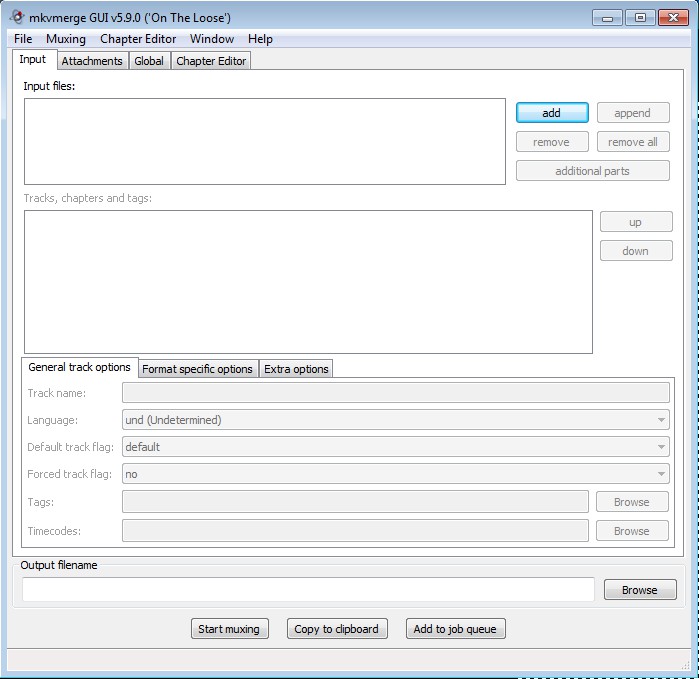Viewport: 699px width, 679px height.
Task: Click the up button beside tracks list
Action: (636, 222)
